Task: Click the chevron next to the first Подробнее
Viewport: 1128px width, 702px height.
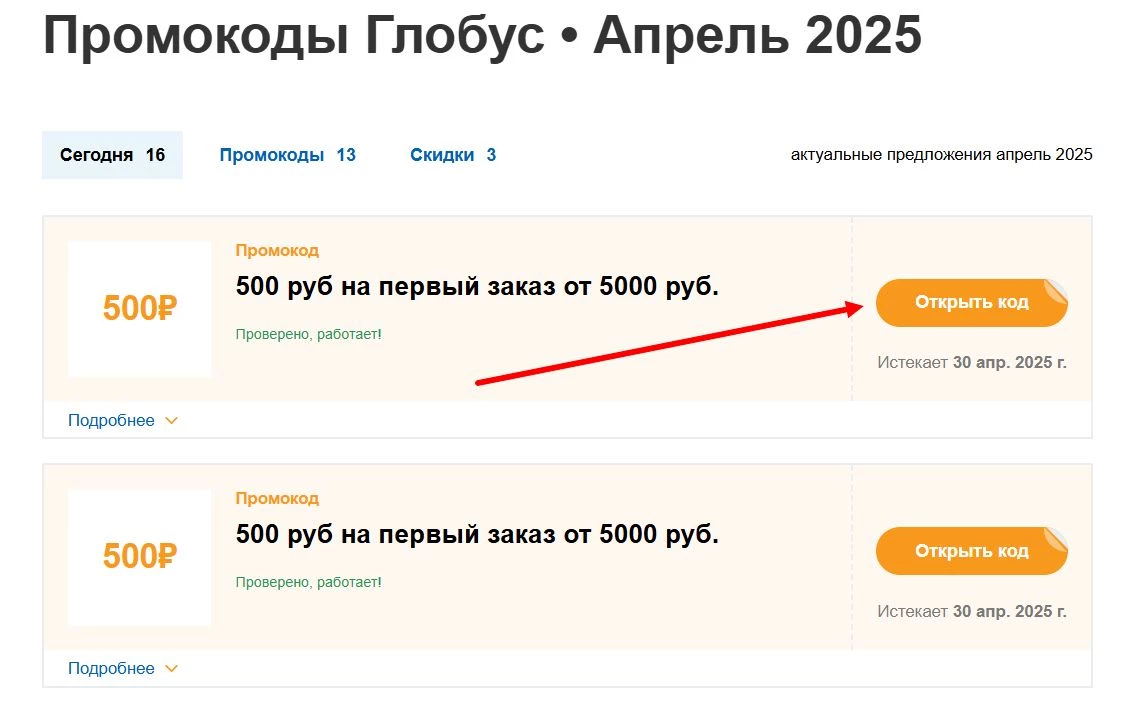Action: pyautogui.click(x=172, y=420)
